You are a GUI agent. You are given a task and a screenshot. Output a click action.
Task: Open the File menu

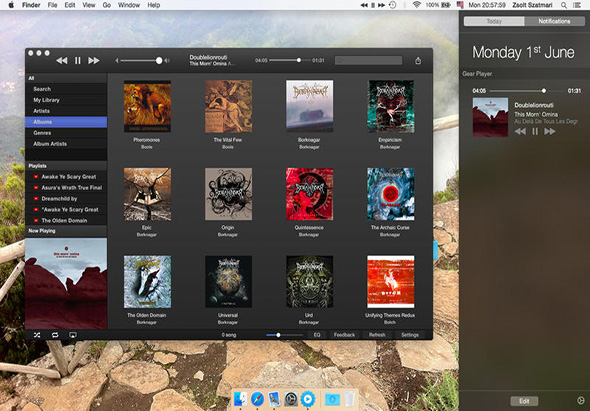tap(52, 5)
